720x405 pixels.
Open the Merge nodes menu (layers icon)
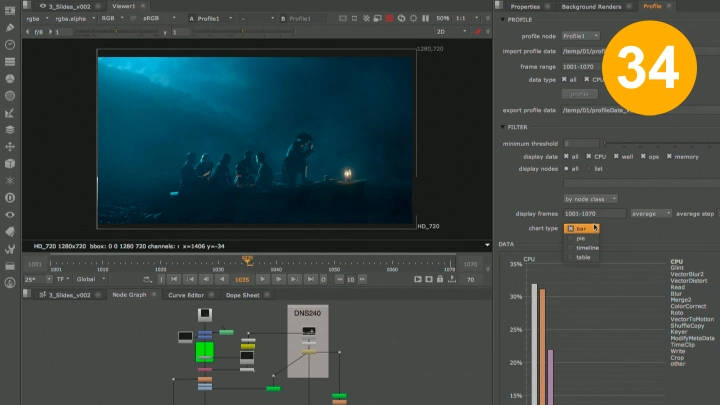pos(10,130)
